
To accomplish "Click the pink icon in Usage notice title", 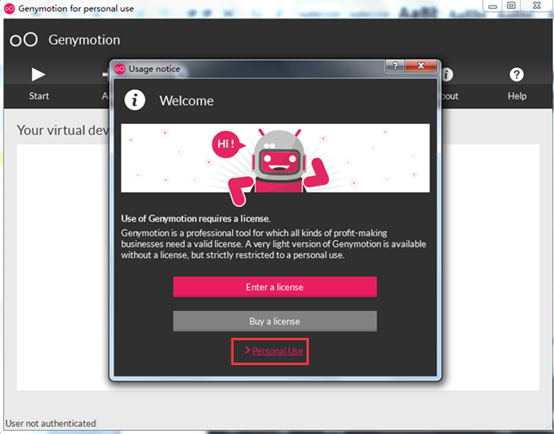I will pyautogui.click(x=120, y=69).
